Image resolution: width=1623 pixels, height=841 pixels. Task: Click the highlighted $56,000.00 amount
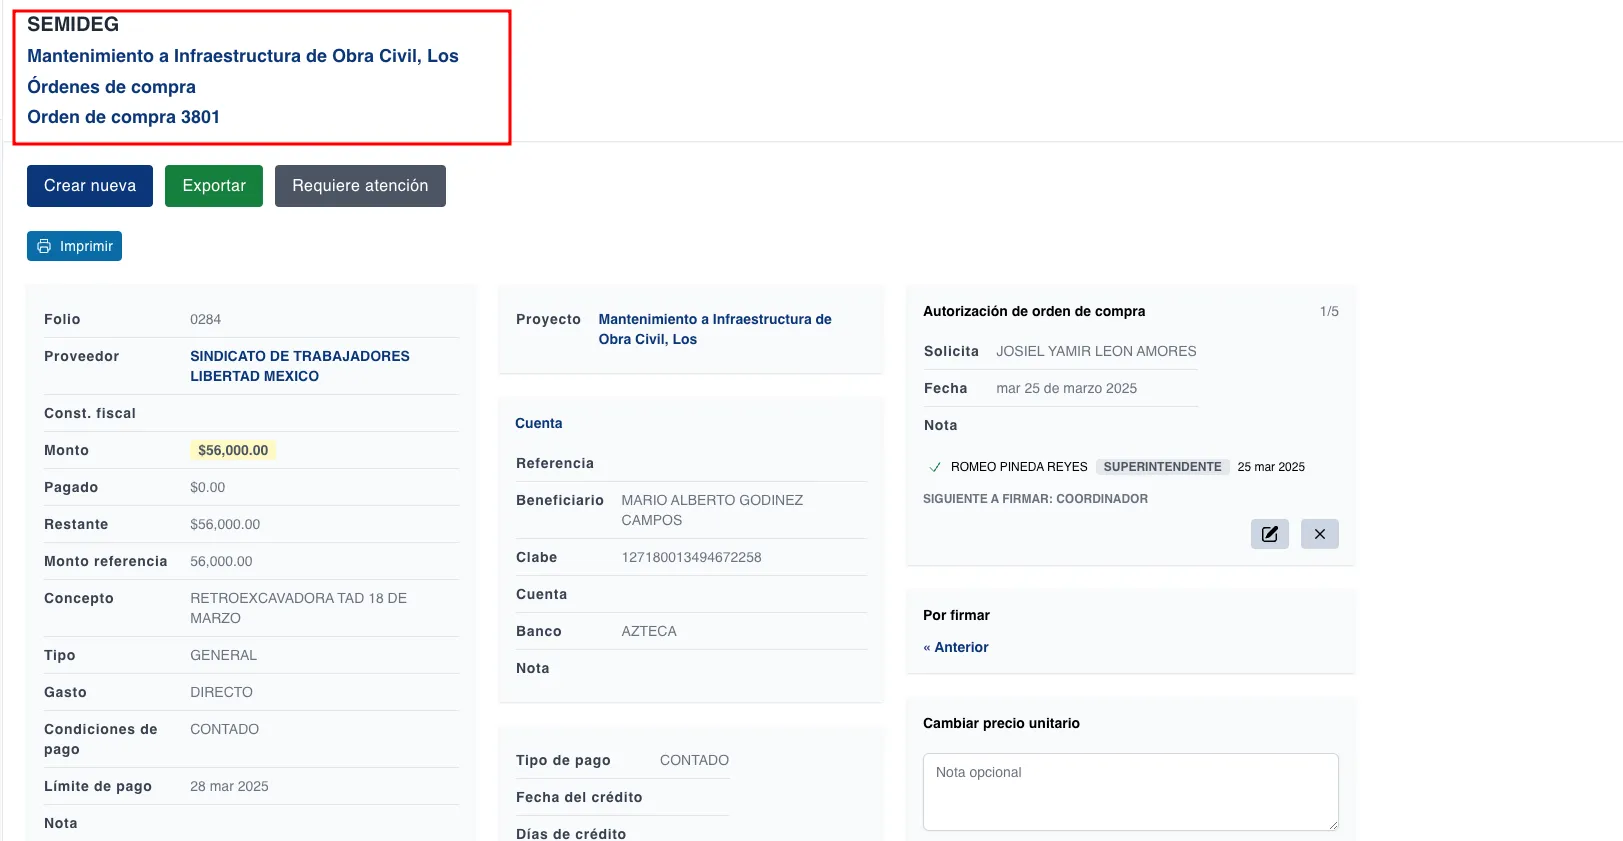233,450
